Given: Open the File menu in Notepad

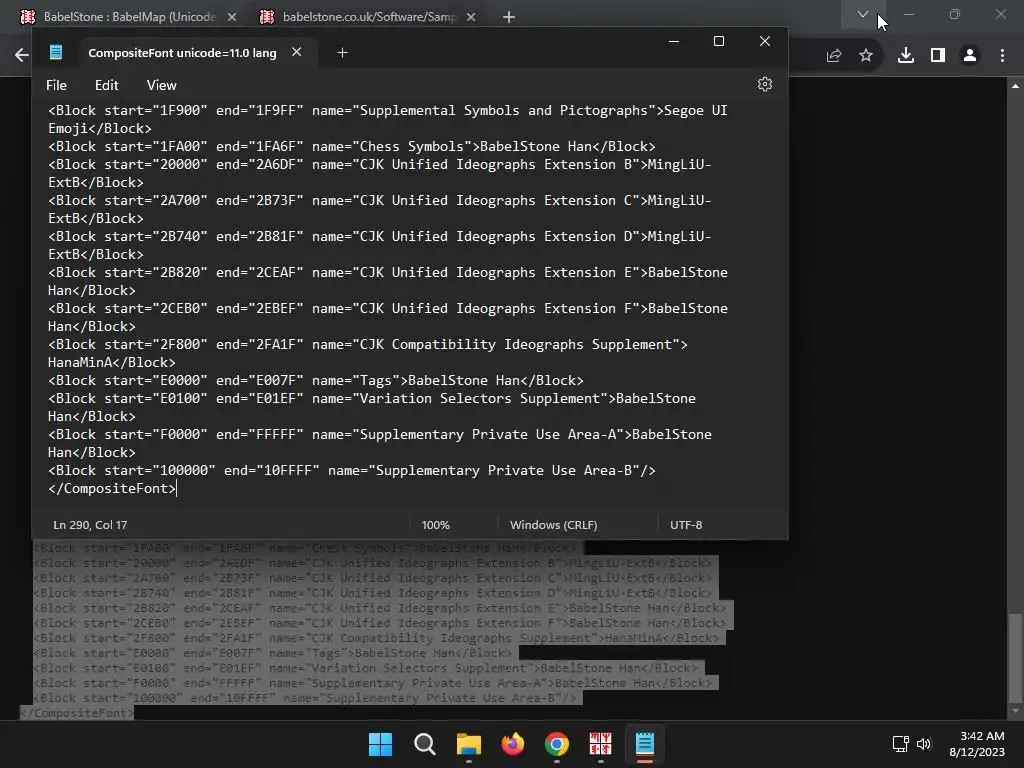Looking at the screenshot, I should click(56, 85).
